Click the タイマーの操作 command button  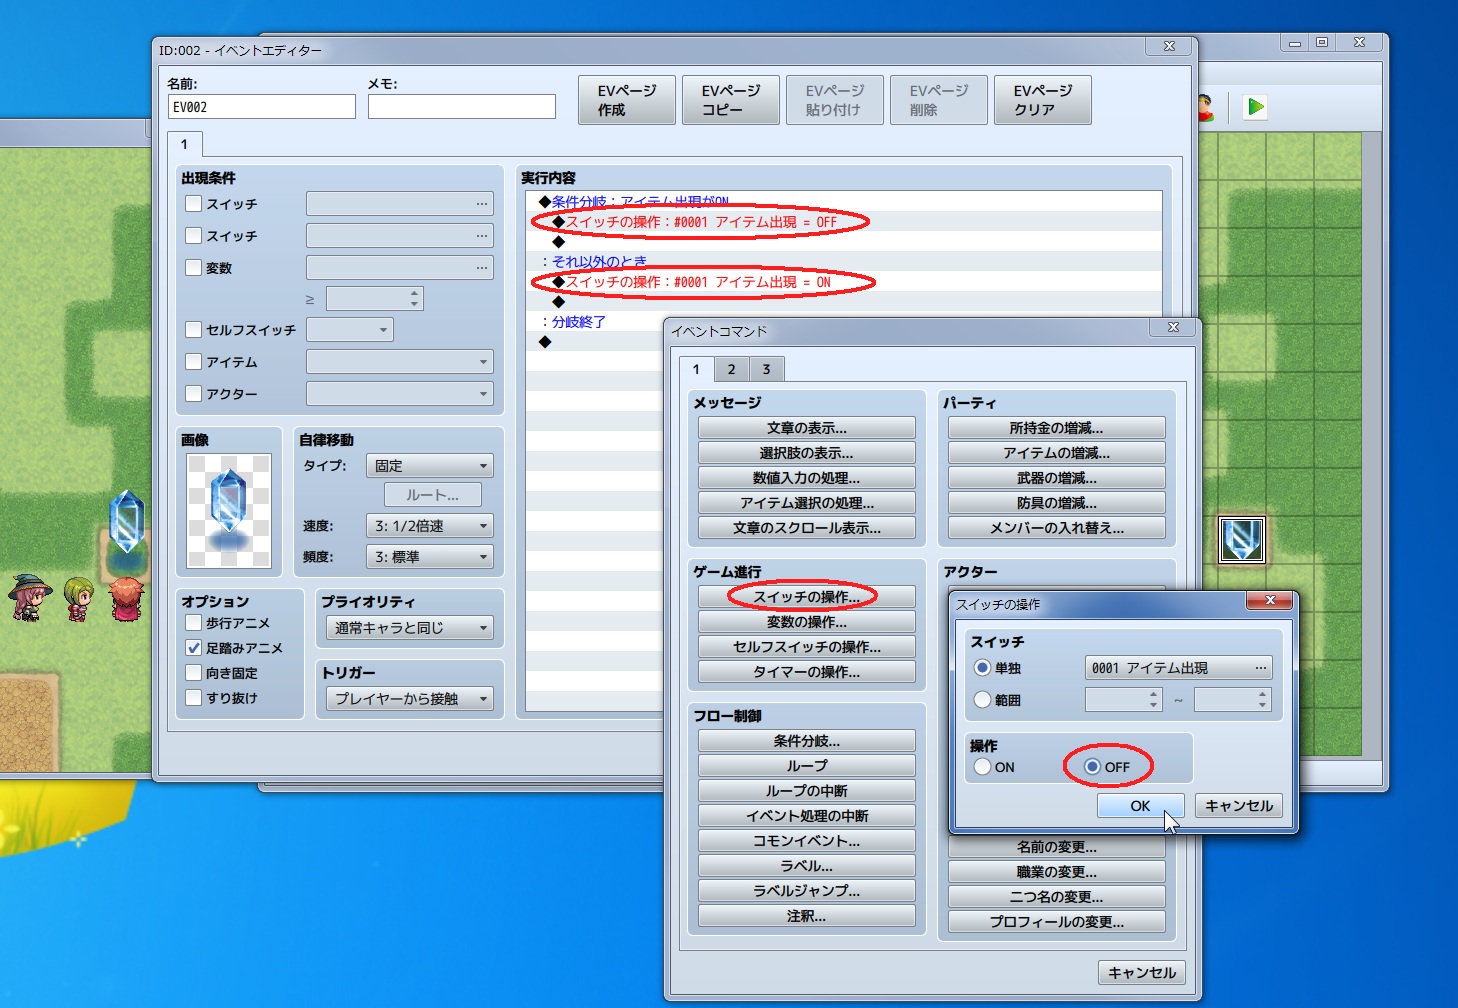point(806,672)
